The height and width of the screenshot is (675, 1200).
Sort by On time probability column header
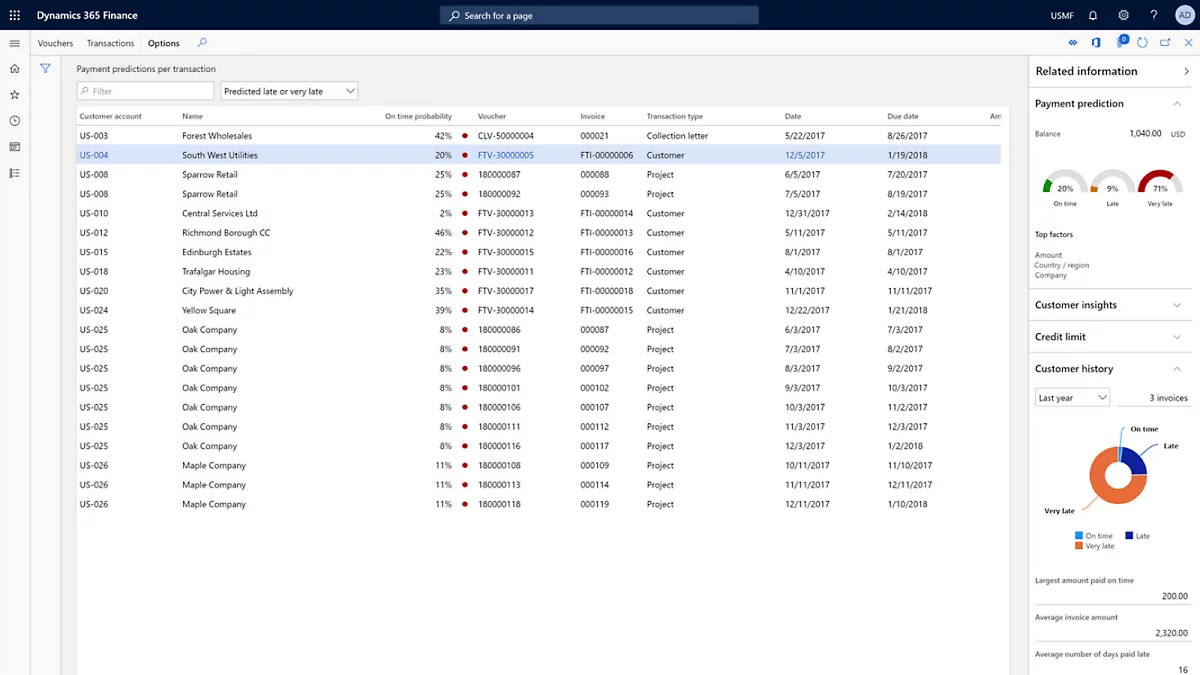418,117
